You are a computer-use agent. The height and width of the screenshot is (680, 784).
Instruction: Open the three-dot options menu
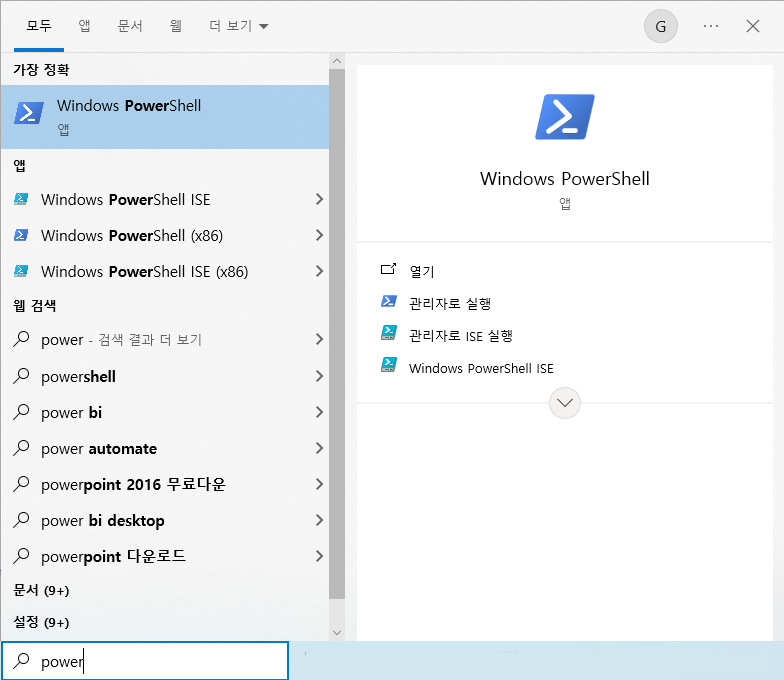coord(710,26)
